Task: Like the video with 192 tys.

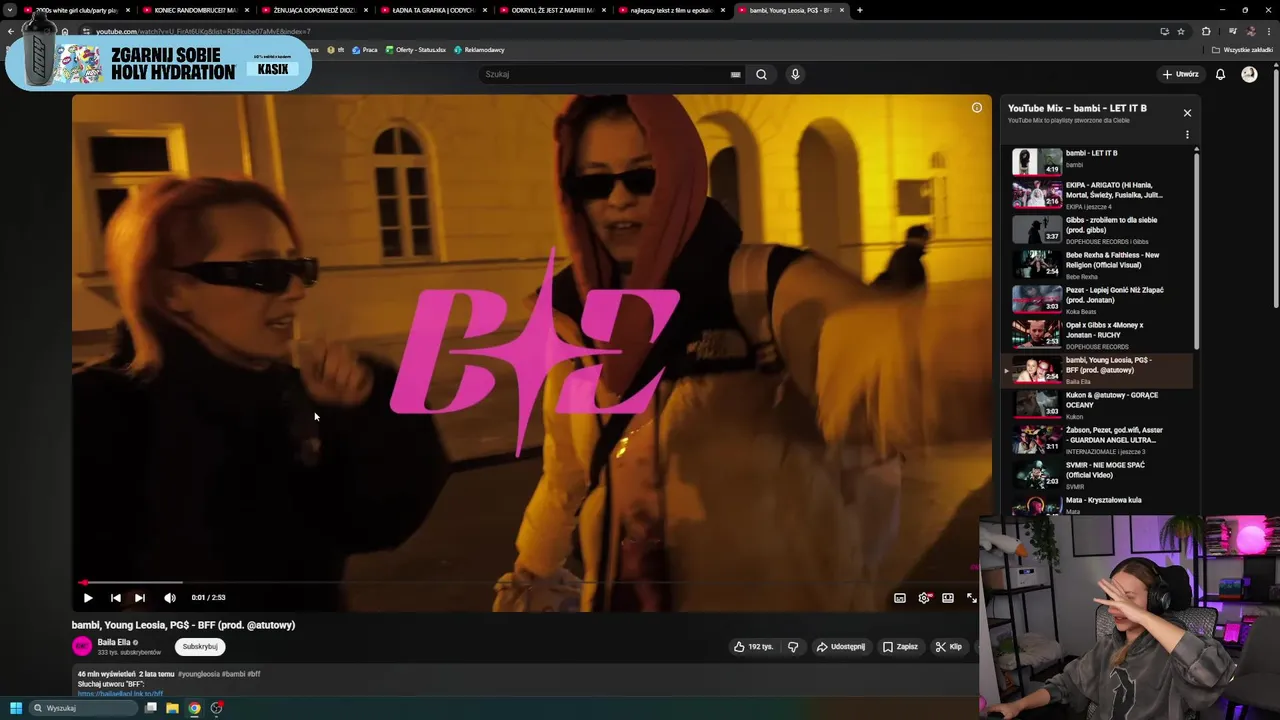Action: [x=754, y=647]
